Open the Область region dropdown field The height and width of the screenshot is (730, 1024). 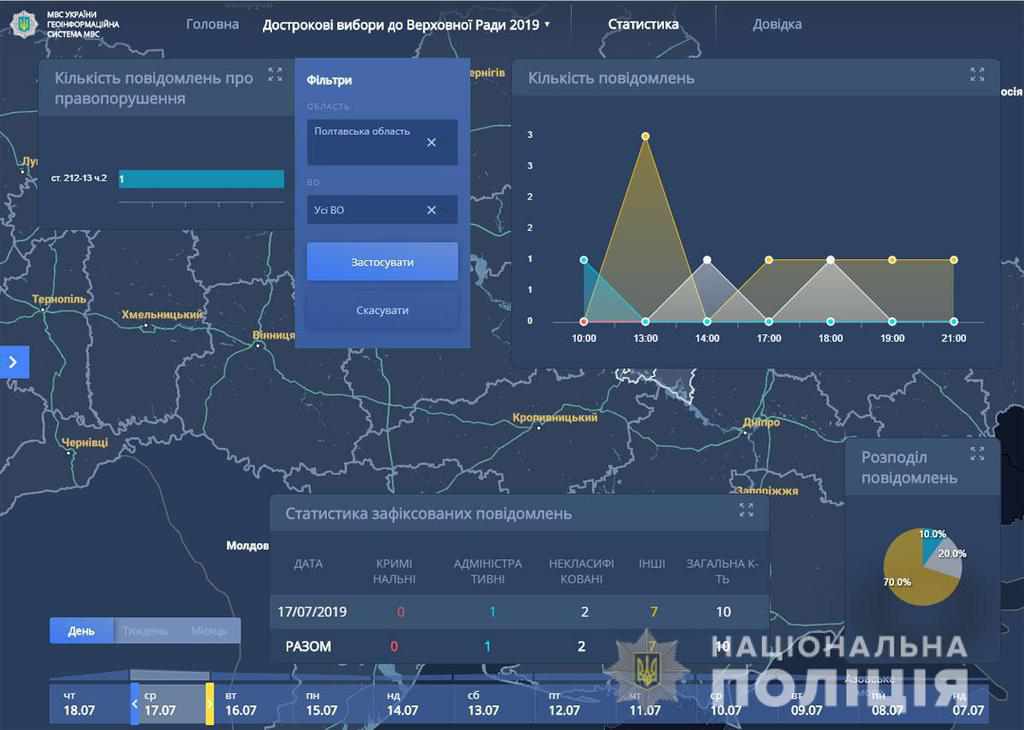(x=370, y=142)
